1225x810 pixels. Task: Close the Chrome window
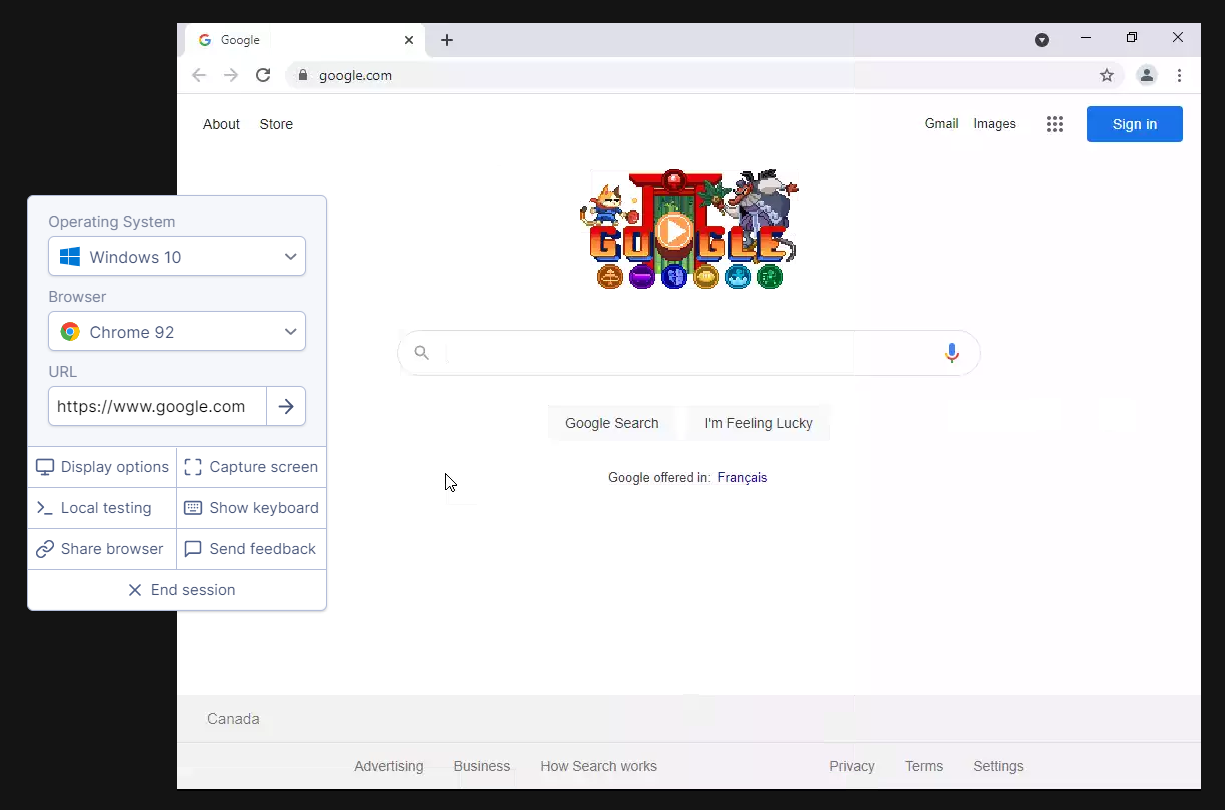pos(1178,38)
